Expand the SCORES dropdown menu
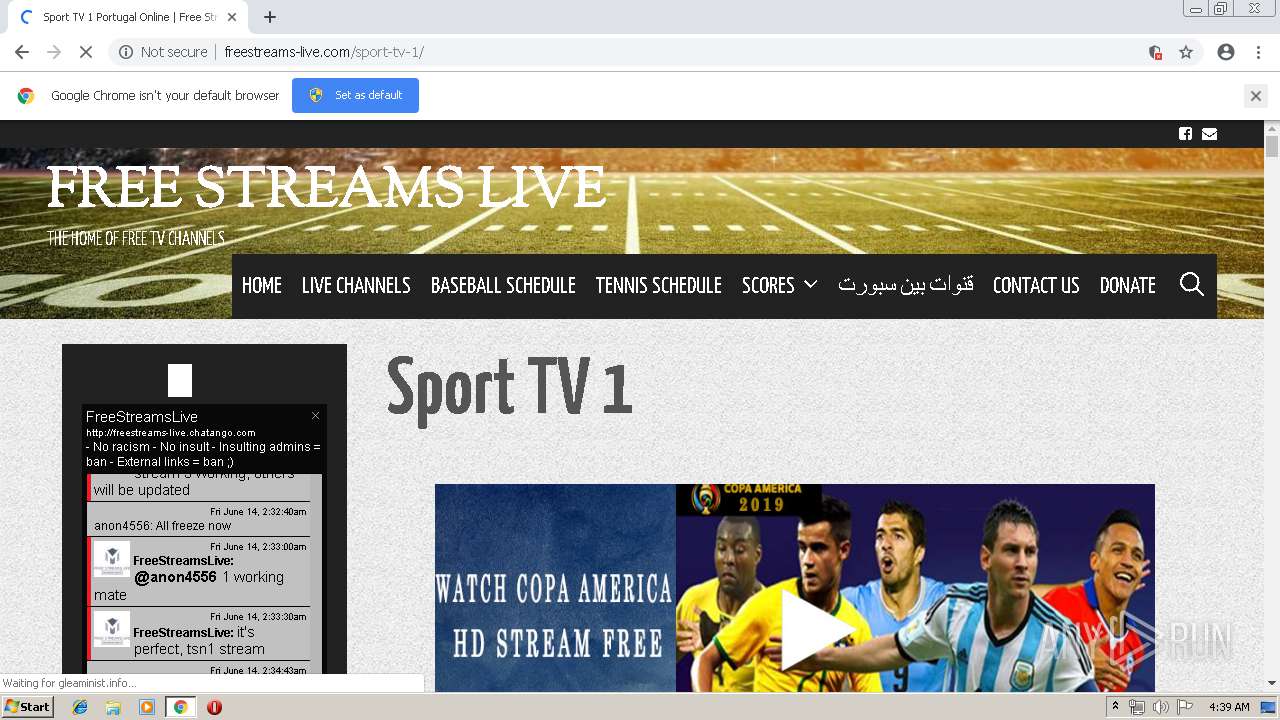This screenshot has width=1280, height=720. coord(780,286)
